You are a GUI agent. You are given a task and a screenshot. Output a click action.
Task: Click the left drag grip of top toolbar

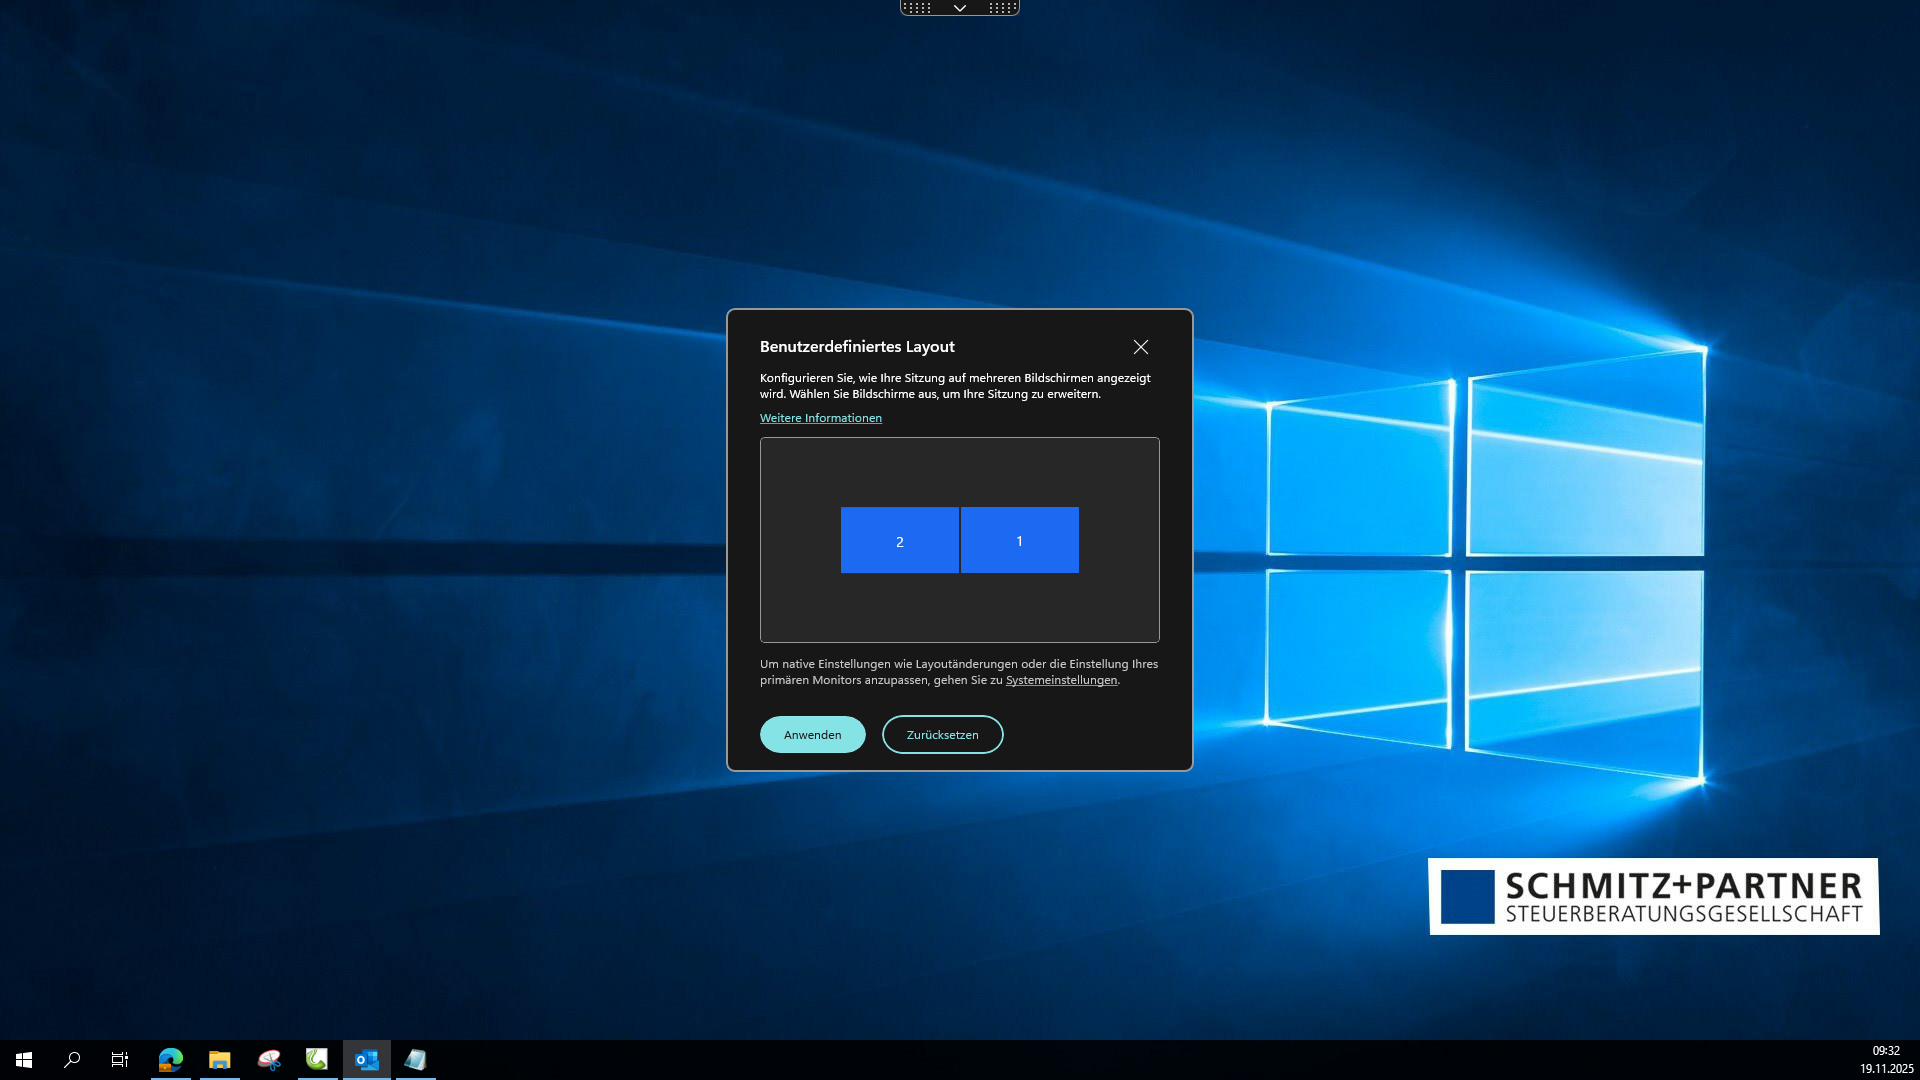click(x=917, y=8)
